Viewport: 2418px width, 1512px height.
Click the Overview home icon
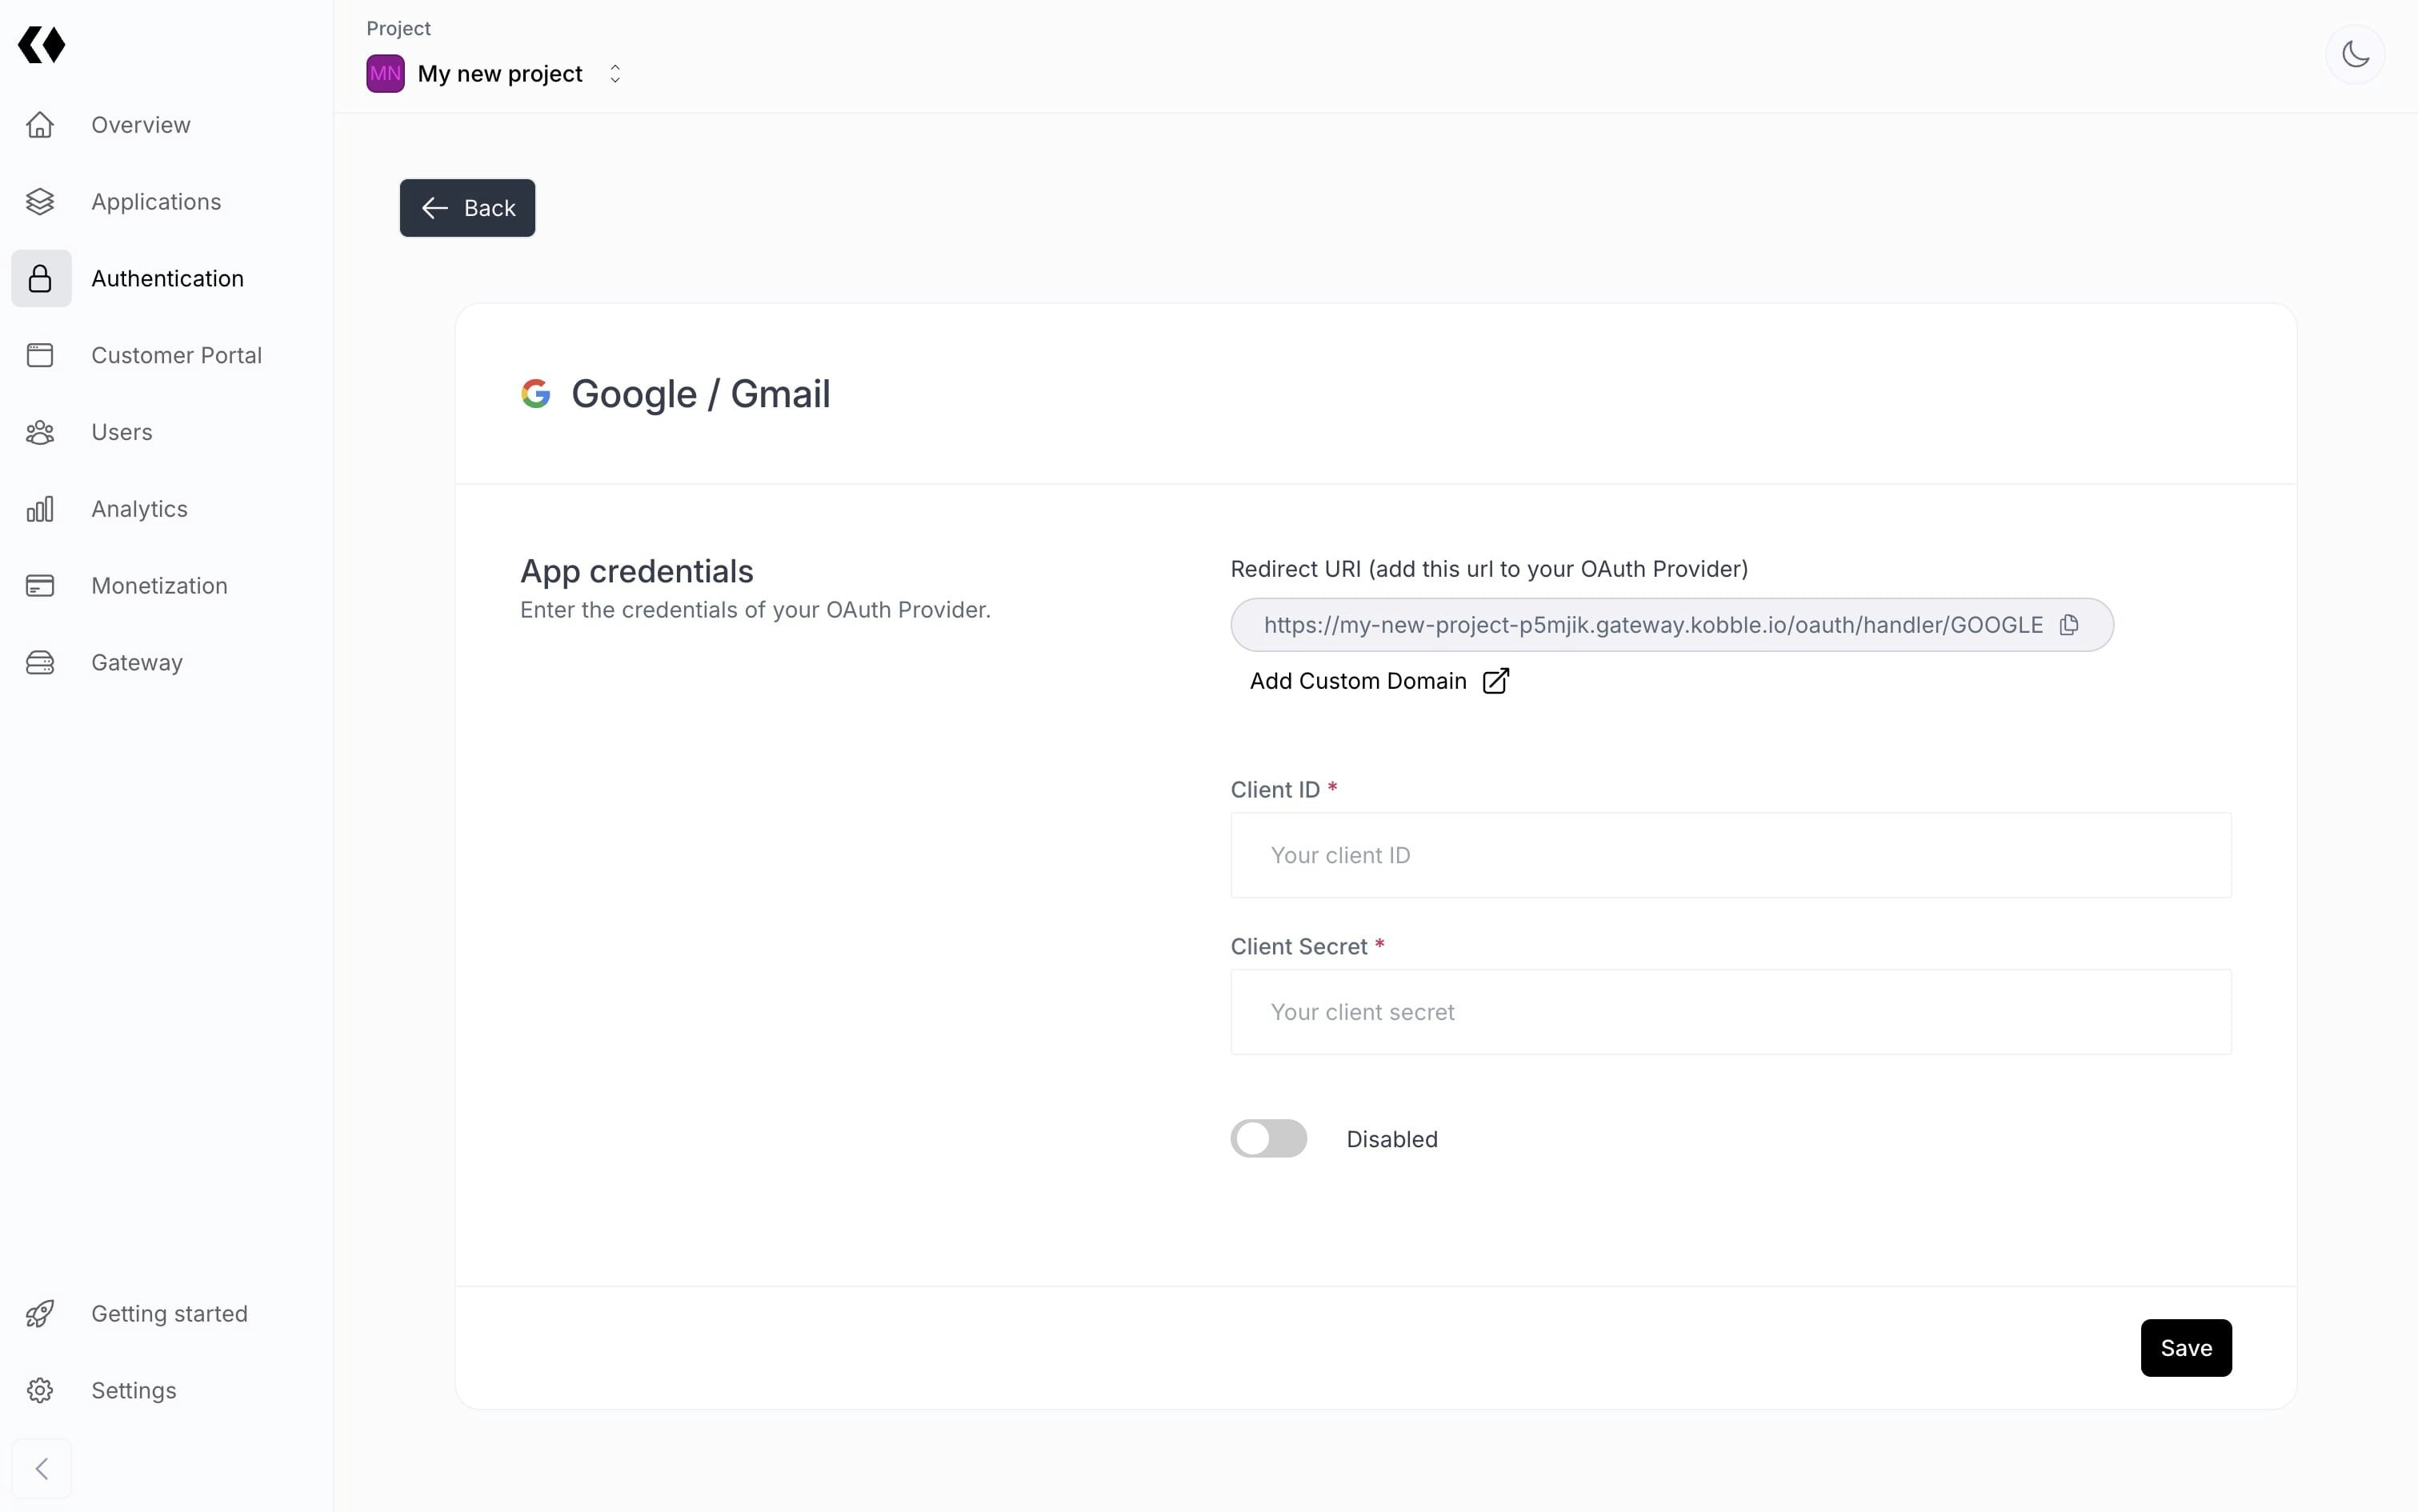click(x=40, y=125)
